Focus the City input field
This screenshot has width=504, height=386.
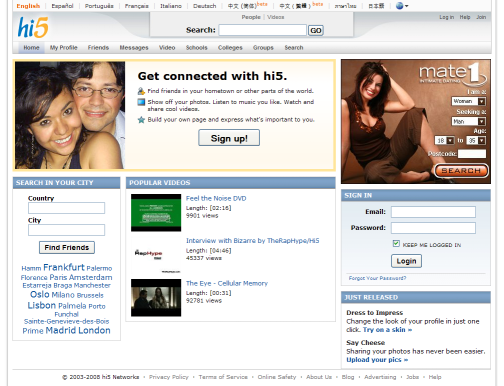coord(66,230)
